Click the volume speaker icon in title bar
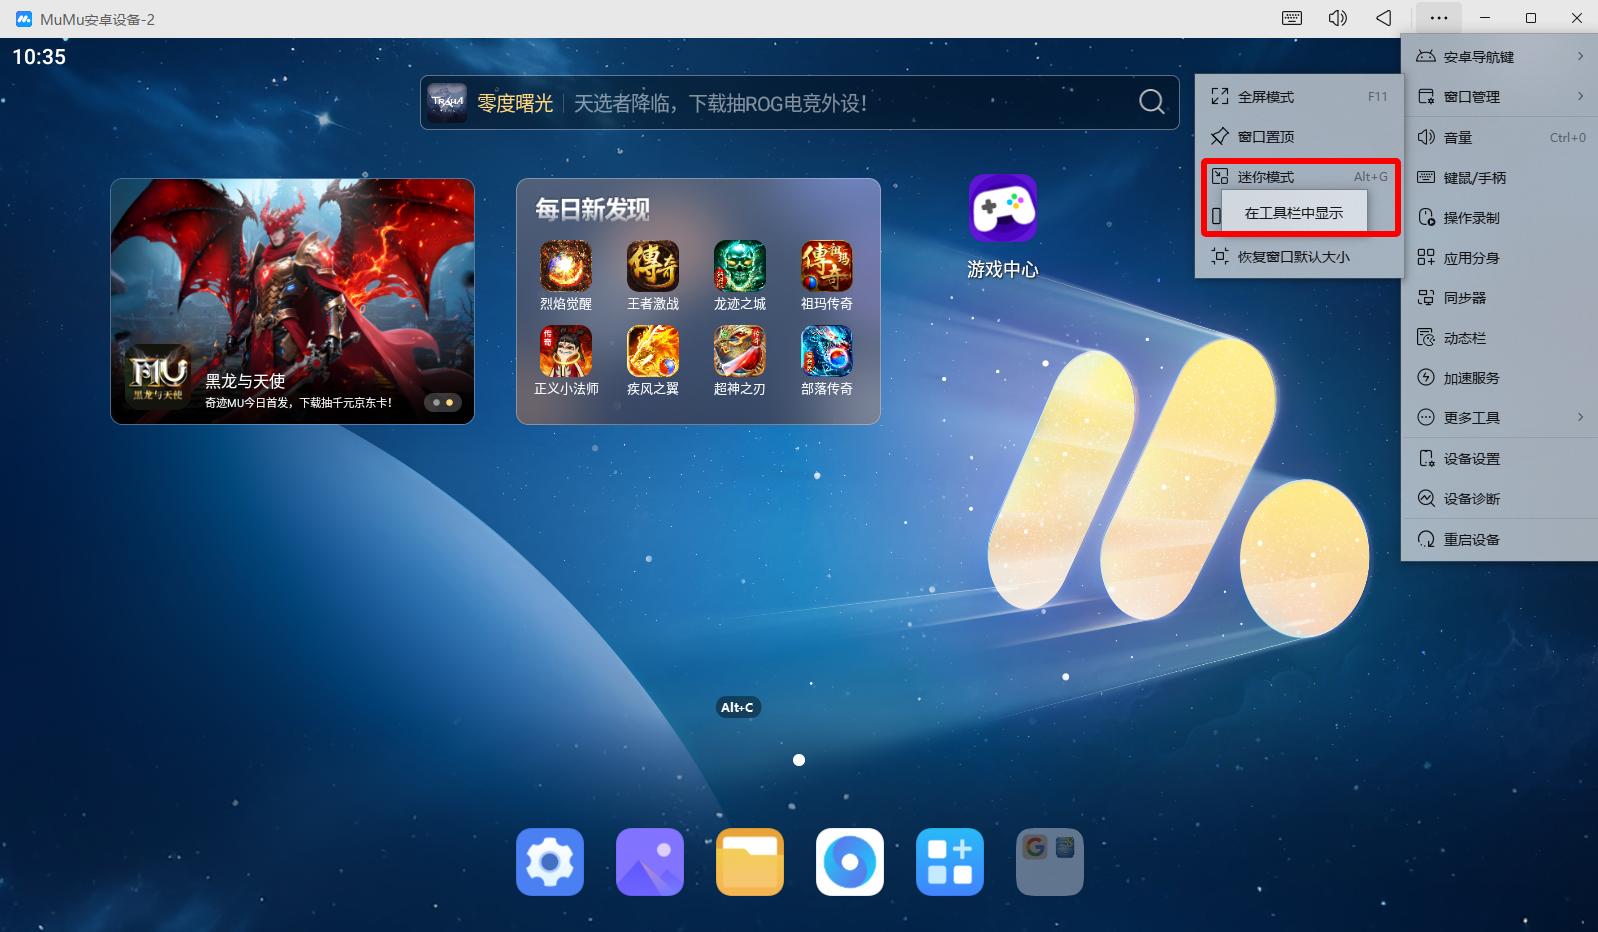Viewport: 1598px width, 932px height. 1337,18
